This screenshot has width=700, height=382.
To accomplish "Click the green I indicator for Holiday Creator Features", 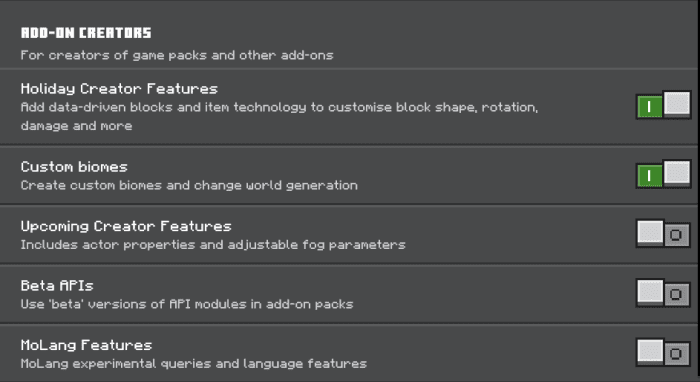I will [649, 107].
